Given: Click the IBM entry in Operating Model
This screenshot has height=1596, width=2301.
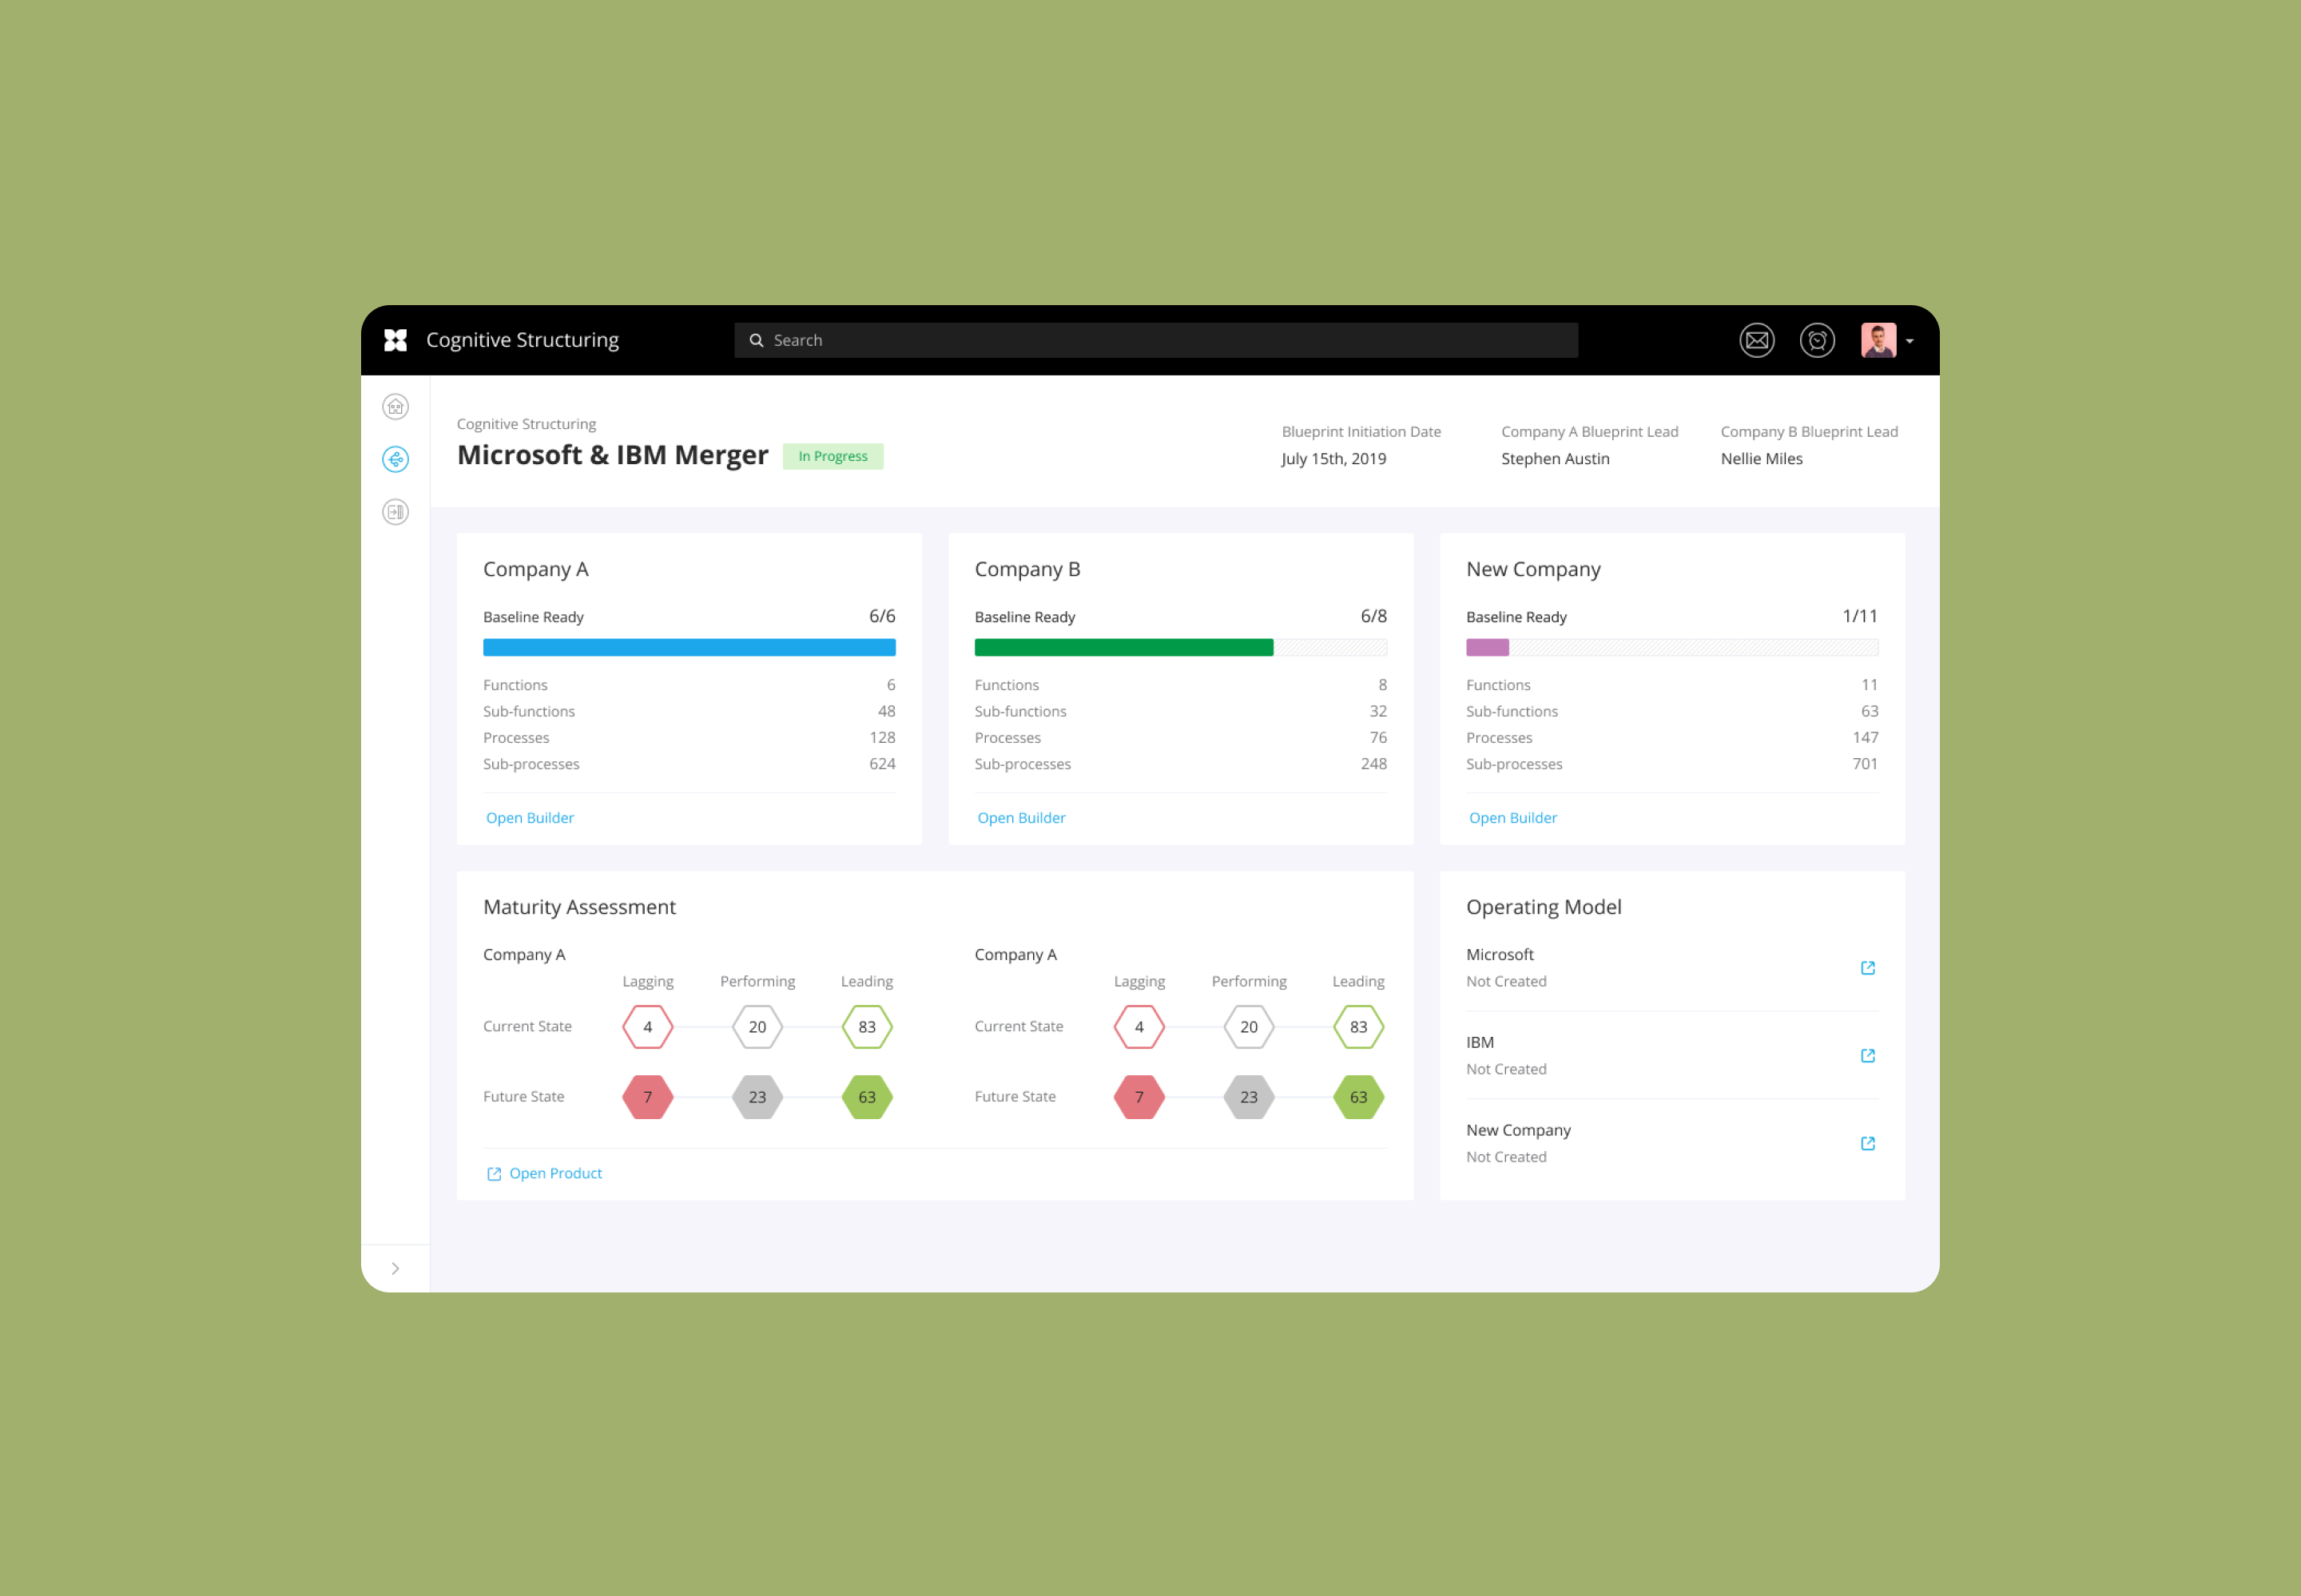Looking at the screenshot, I should click(1480, 1043).
